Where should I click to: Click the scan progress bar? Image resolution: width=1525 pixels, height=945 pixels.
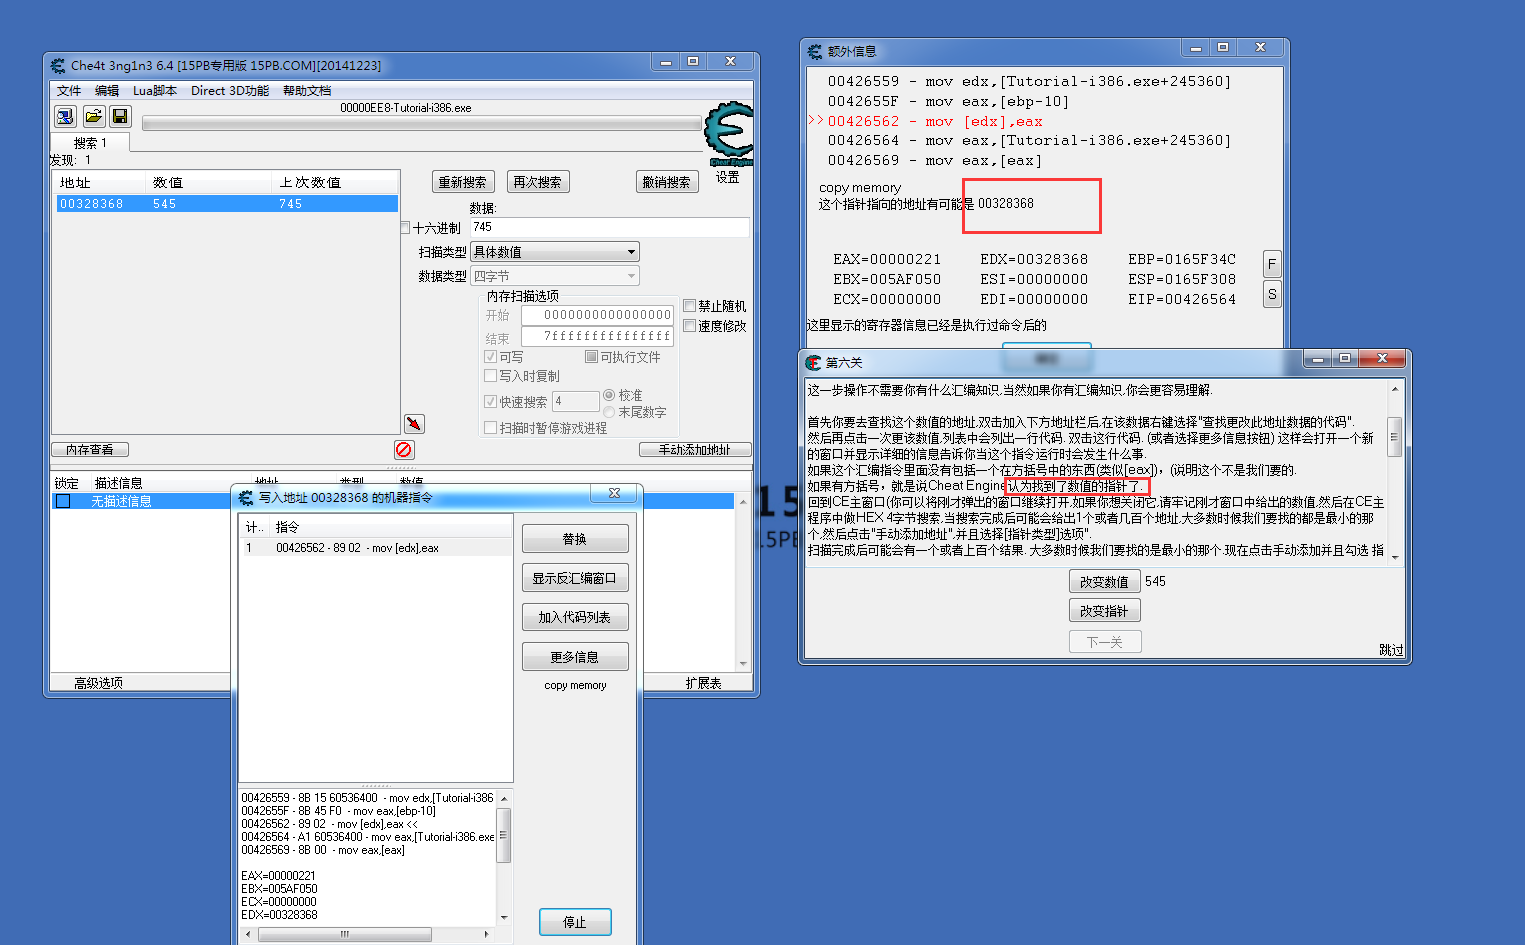(421, 123)
